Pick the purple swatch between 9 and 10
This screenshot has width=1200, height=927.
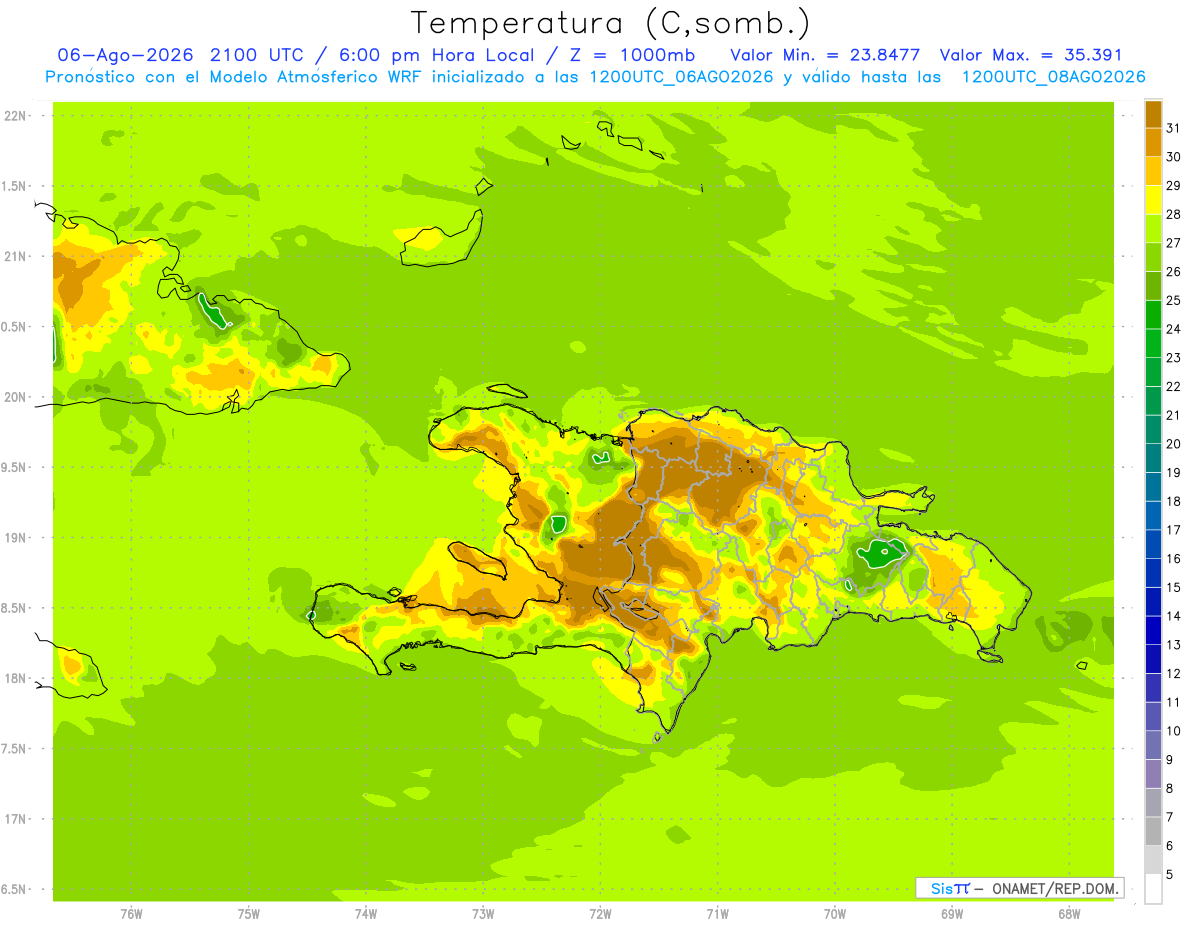point(1153,746)
